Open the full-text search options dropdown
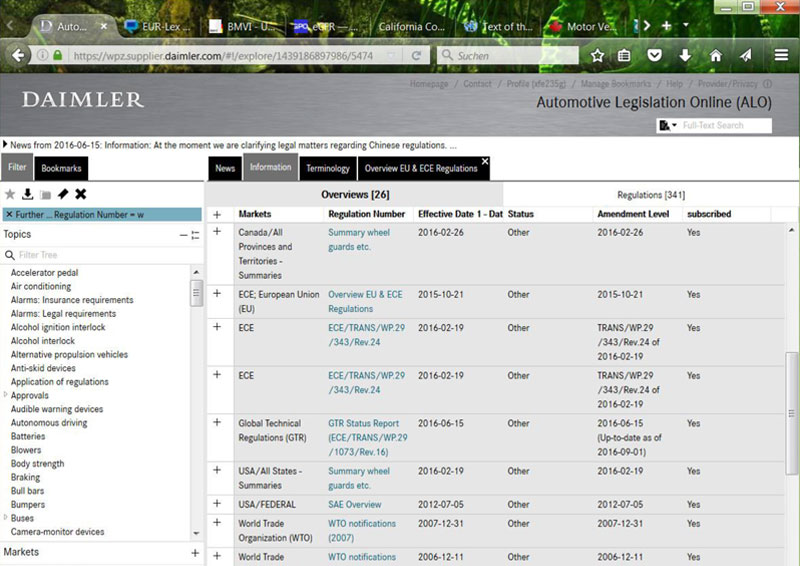This screenshot has width=800, height=566. pos(668,126)
